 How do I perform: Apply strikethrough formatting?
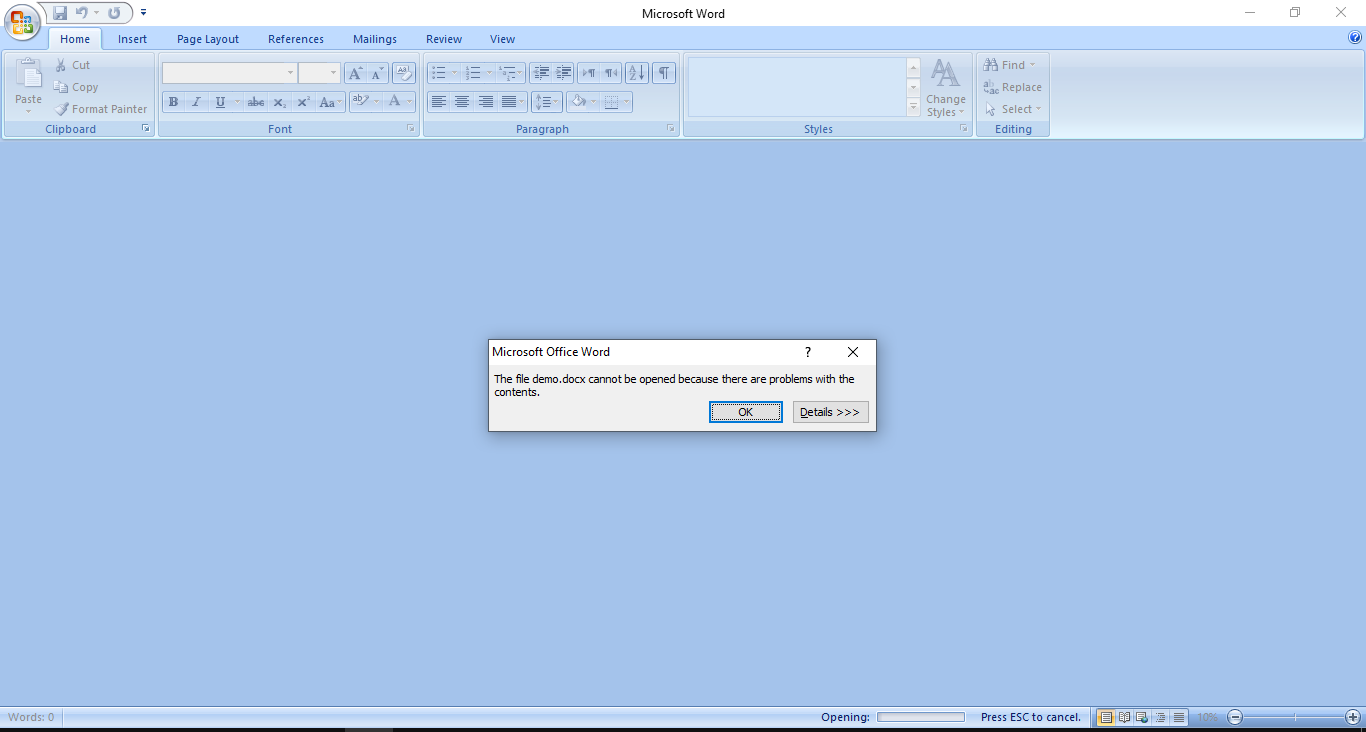[x=255, y=101]
